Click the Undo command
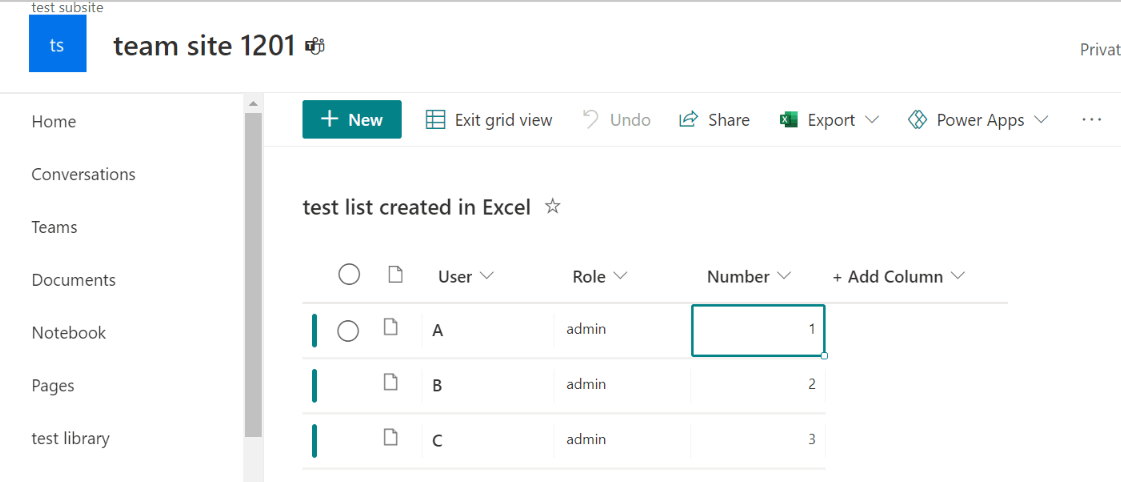 616,119
